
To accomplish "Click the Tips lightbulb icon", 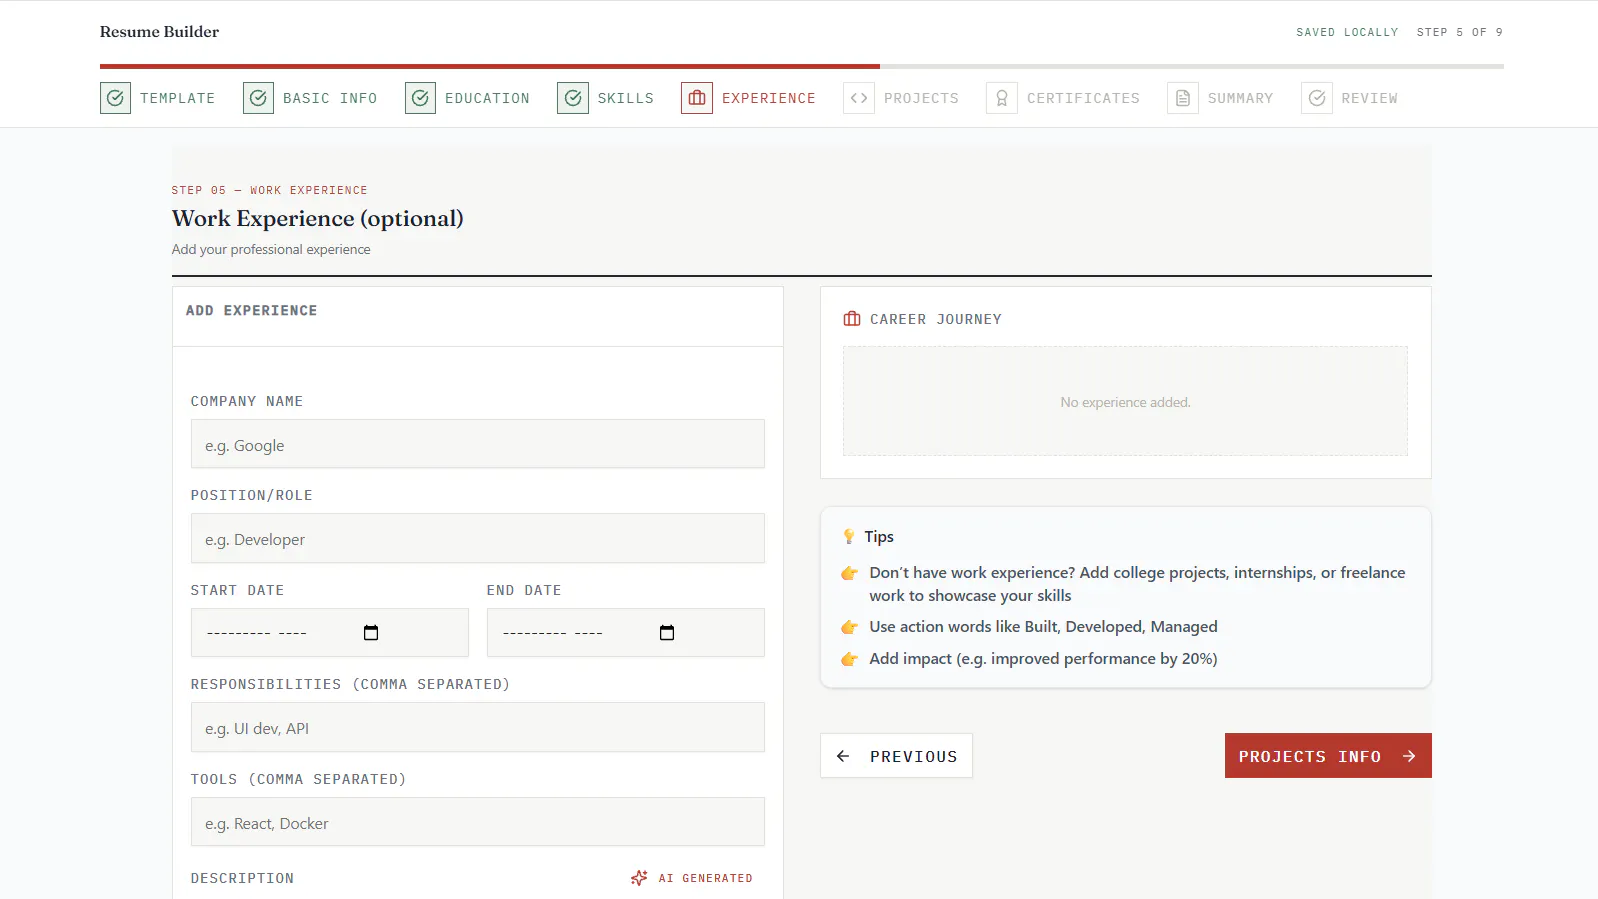I will tap(849, 537).
